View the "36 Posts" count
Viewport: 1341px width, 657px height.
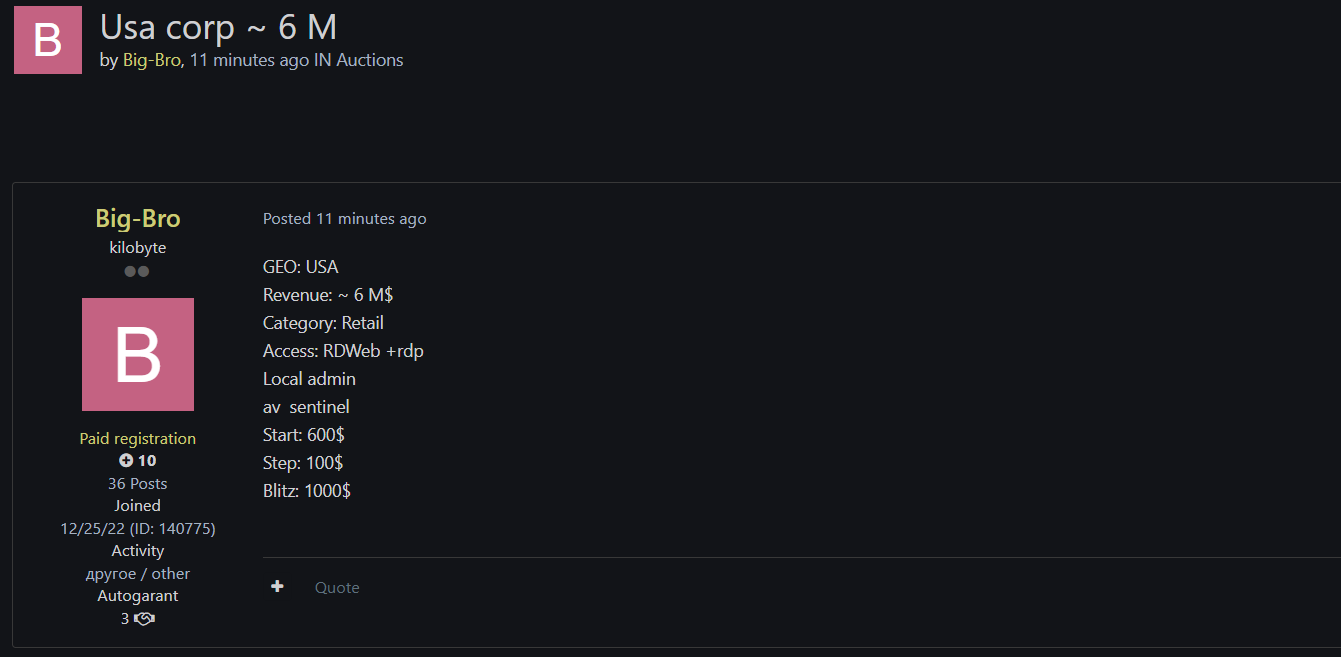pyautogui.click(x=138, y=484)
